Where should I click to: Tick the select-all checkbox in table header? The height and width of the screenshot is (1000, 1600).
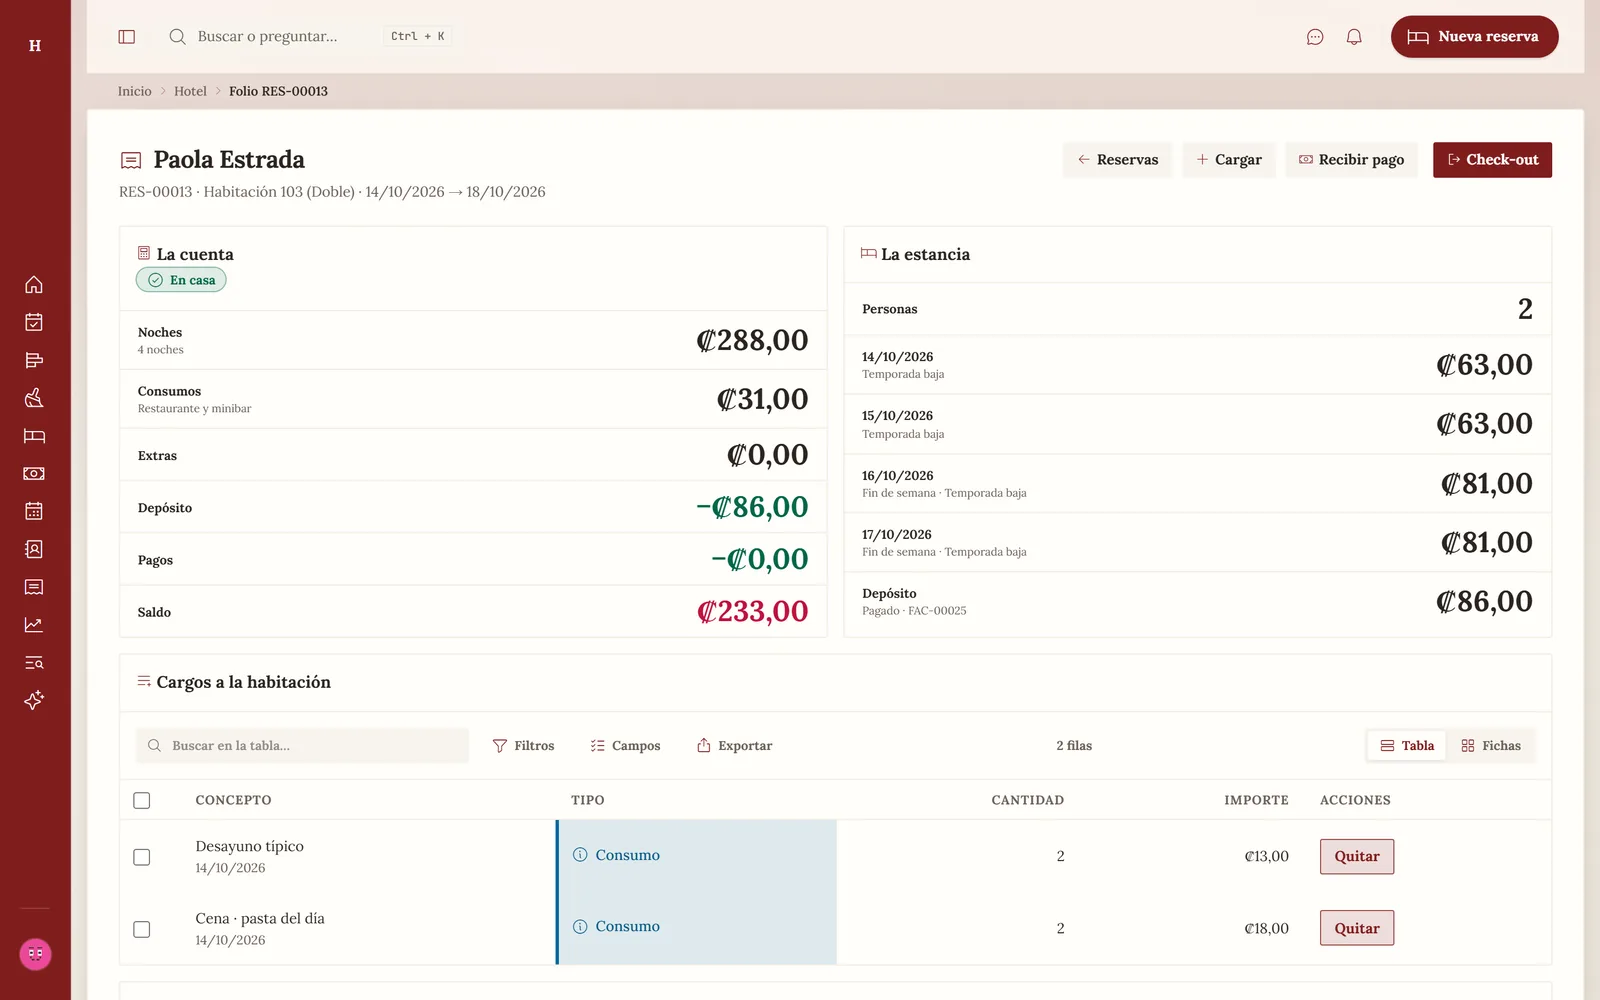pos(142,801)
